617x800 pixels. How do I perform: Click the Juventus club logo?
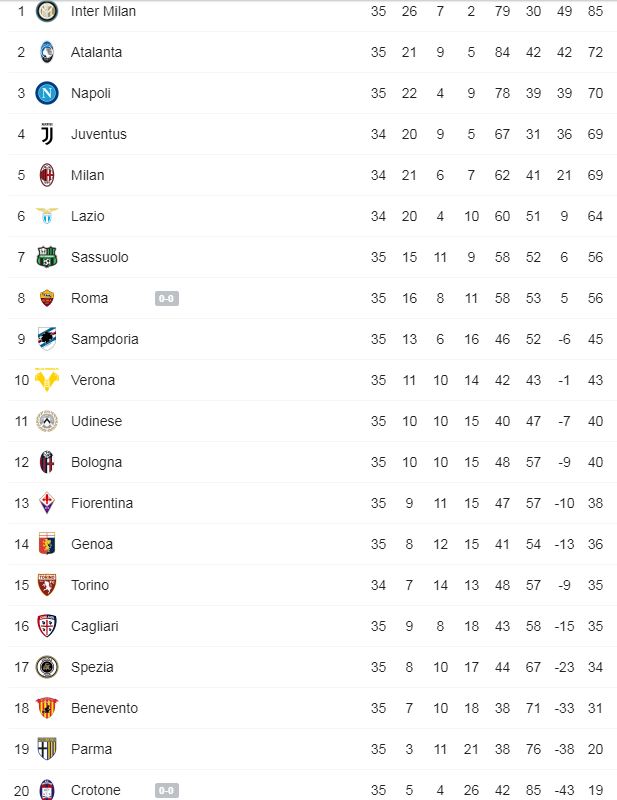tap(47, 134)
